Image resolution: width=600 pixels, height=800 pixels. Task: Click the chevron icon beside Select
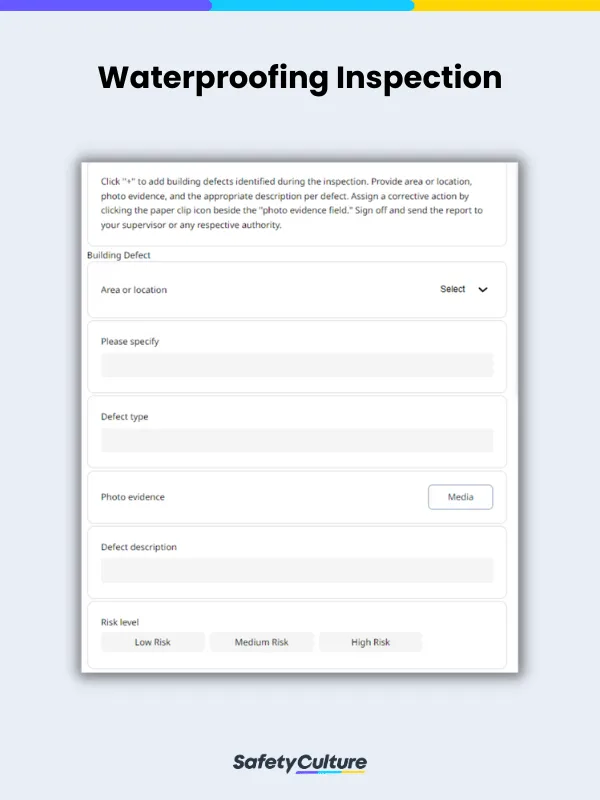tap(483, 289)
